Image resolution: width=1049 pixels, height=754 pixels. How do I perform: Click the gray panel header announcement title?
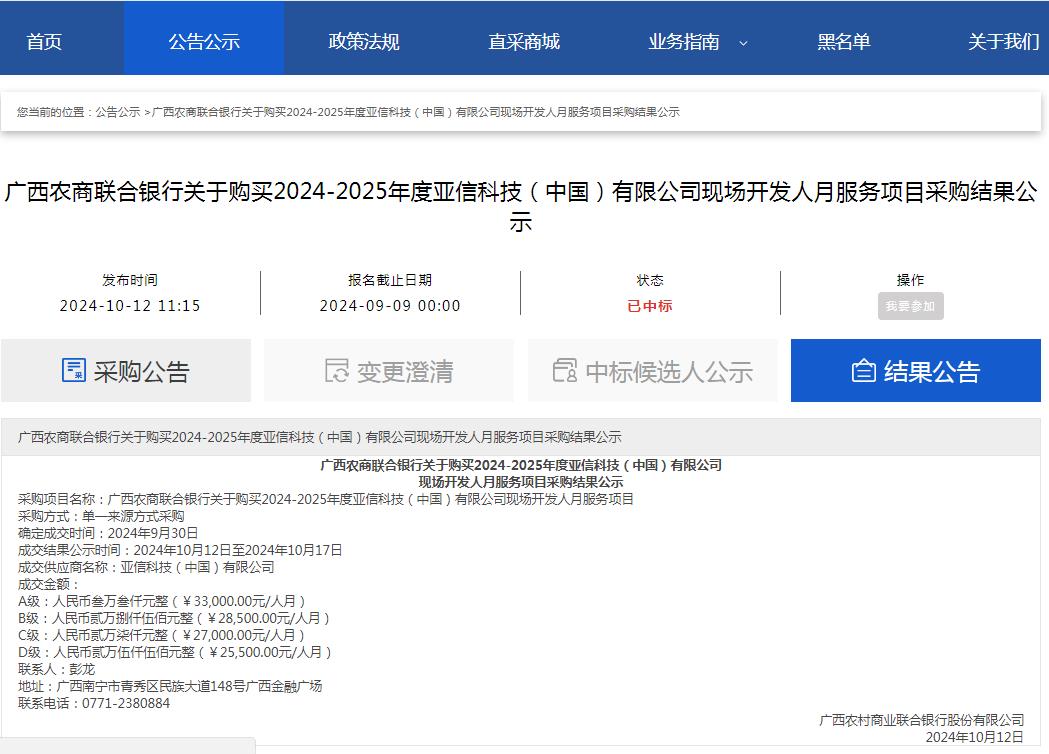tap(320, 437)
